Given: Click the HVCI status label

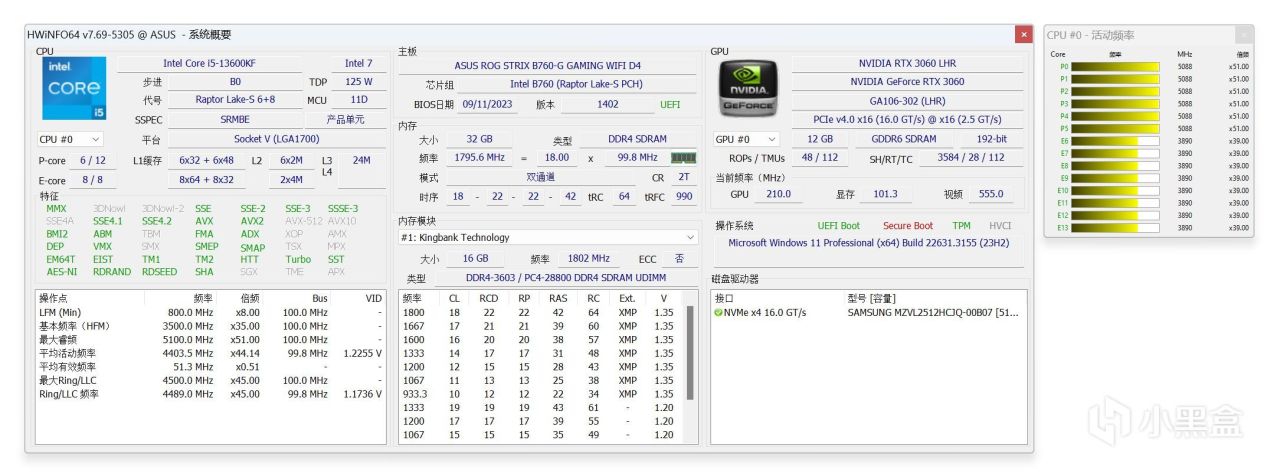Looking at the screenshot, I should pos(1000,226).
